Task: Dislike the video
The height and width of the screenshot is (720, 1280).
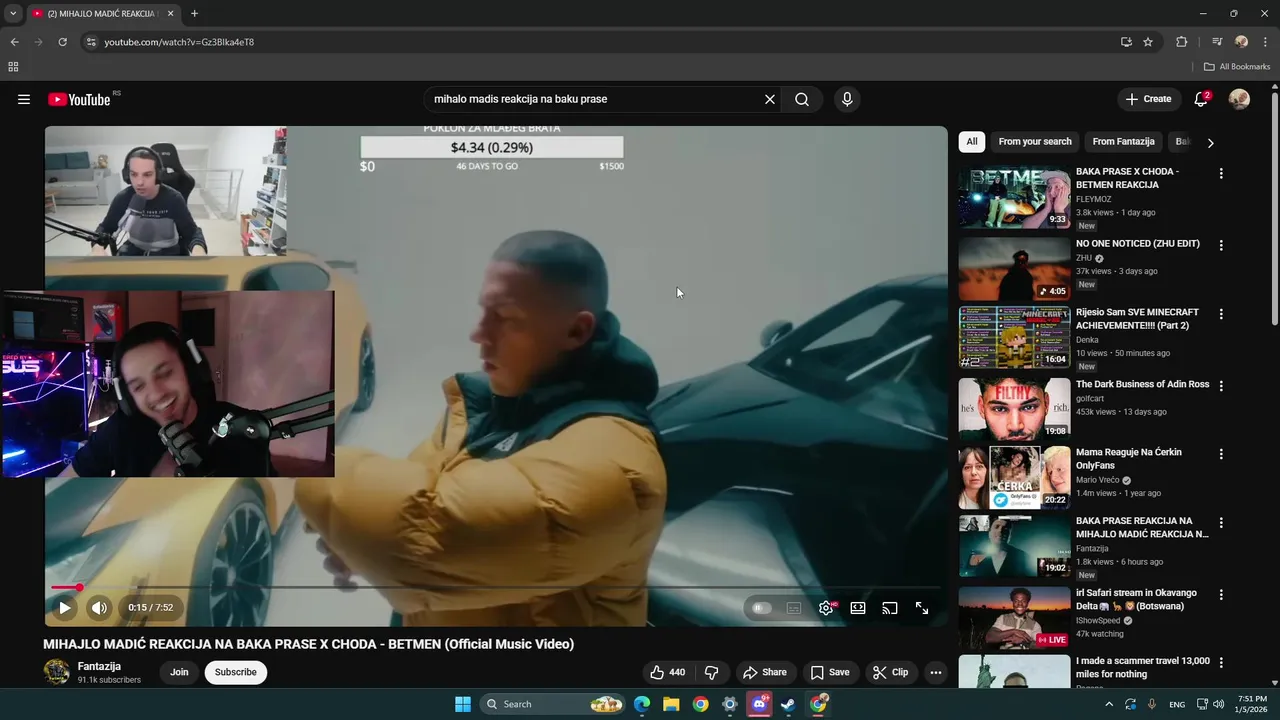Action: (x=711, y=672)
